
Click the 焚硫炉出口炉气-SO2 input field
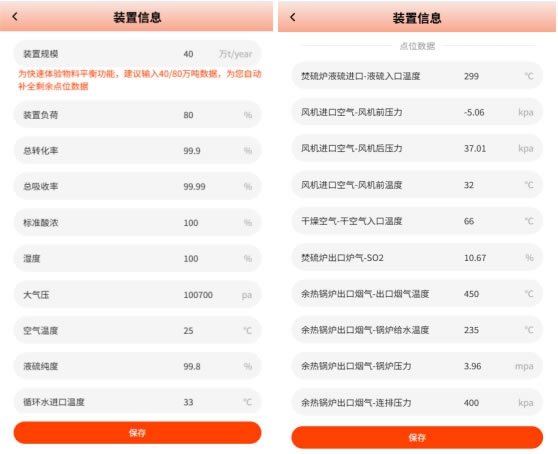417,258
